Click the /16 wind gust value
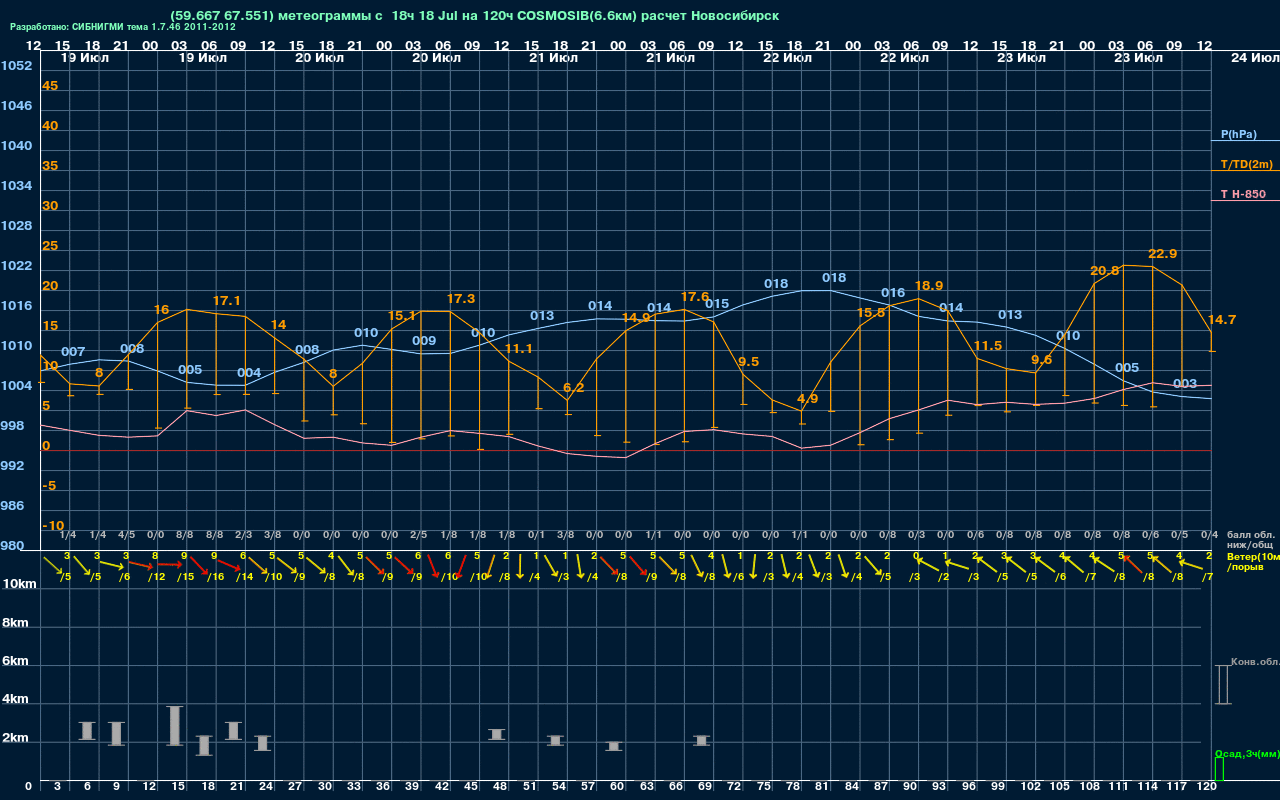The width and height of the screenshot is (1280, 800). pyautogui.click(x=216, y=577)
